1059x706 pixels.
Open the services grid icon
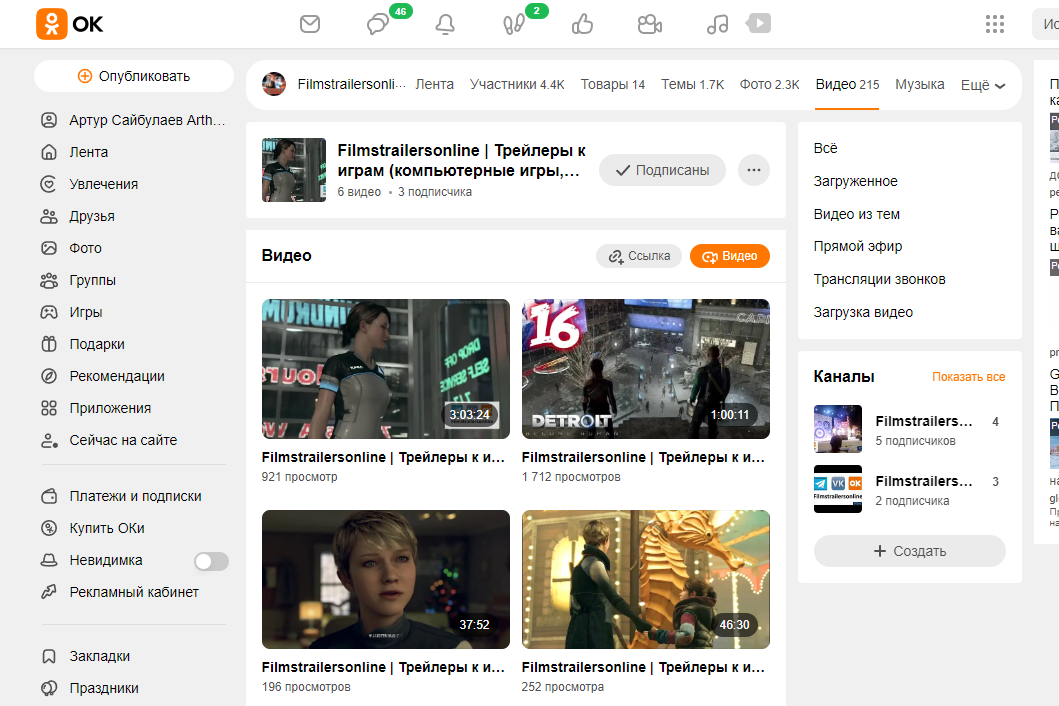point(994,24)
